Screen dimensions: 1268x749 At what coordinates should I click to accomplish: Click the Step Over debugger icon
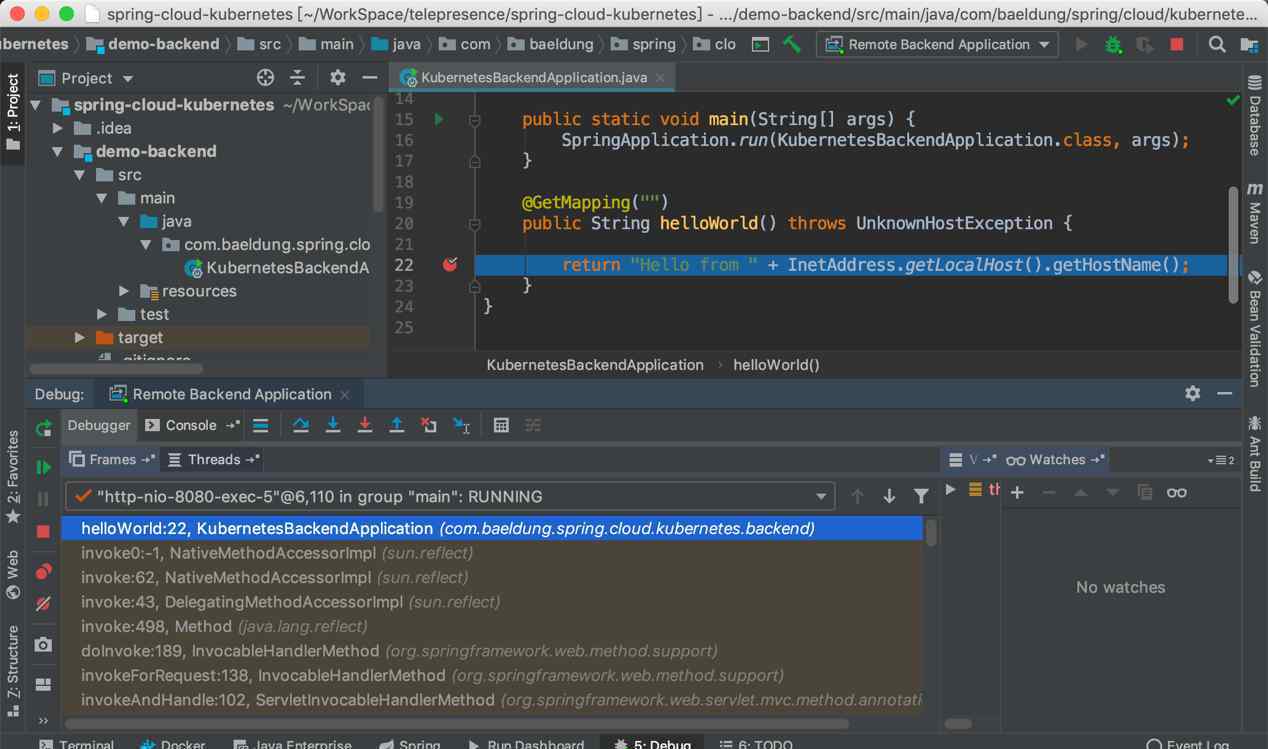[300, 425]
